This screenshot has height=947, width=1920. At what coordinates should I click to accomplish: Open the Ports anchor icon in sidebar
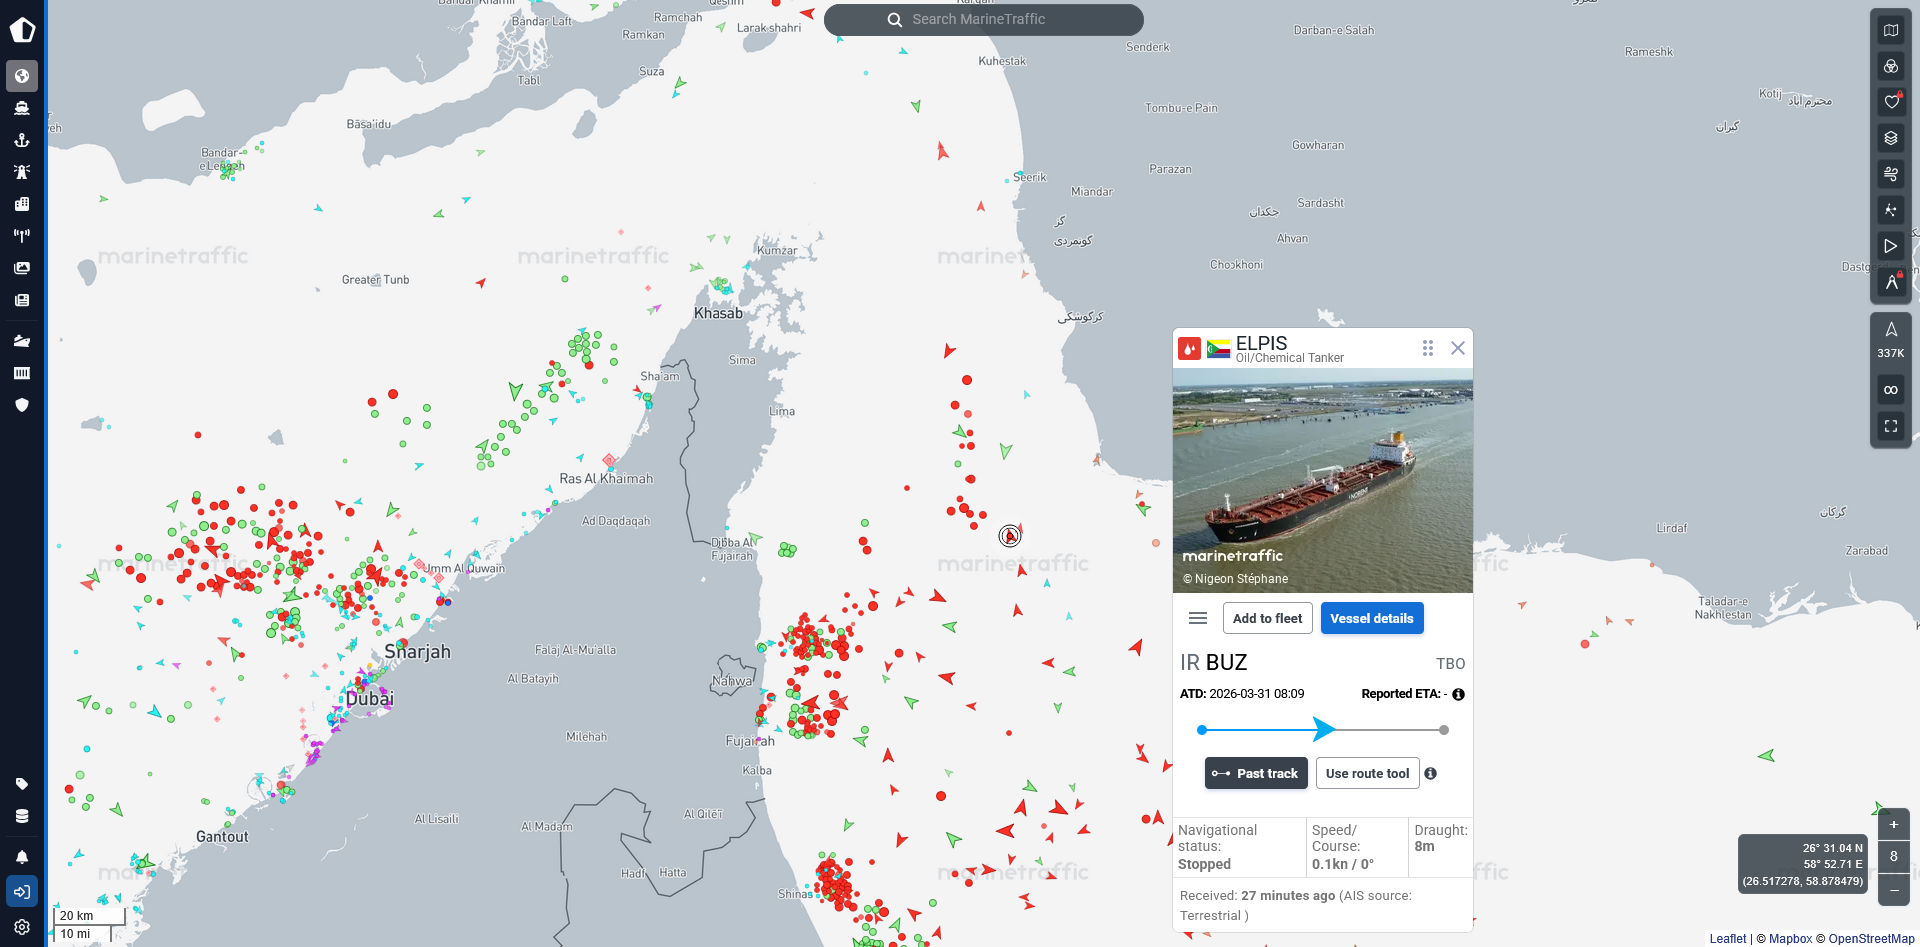click(22, 140)
